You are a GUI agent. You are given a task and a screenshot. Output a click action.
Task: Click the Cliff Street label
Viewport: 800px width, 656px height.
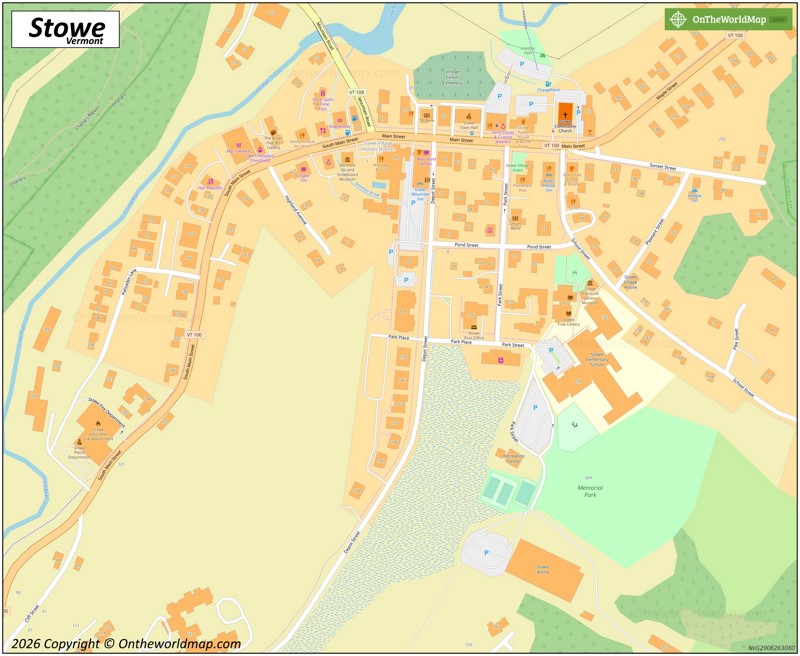[32, 614]
